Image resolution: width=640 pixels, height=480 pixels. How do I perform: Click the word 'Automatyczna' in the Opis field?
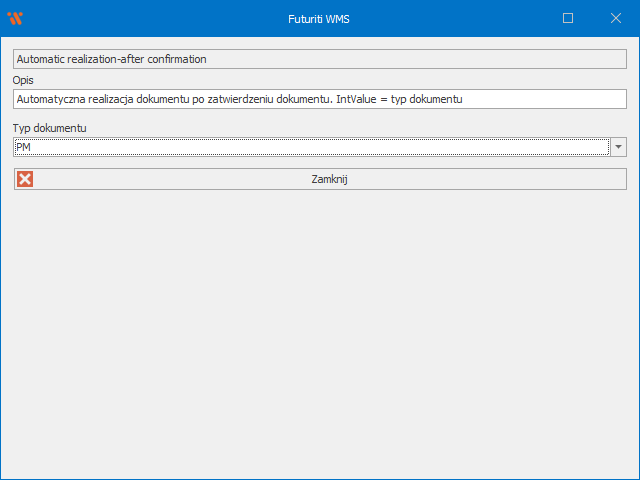[50, 99]
